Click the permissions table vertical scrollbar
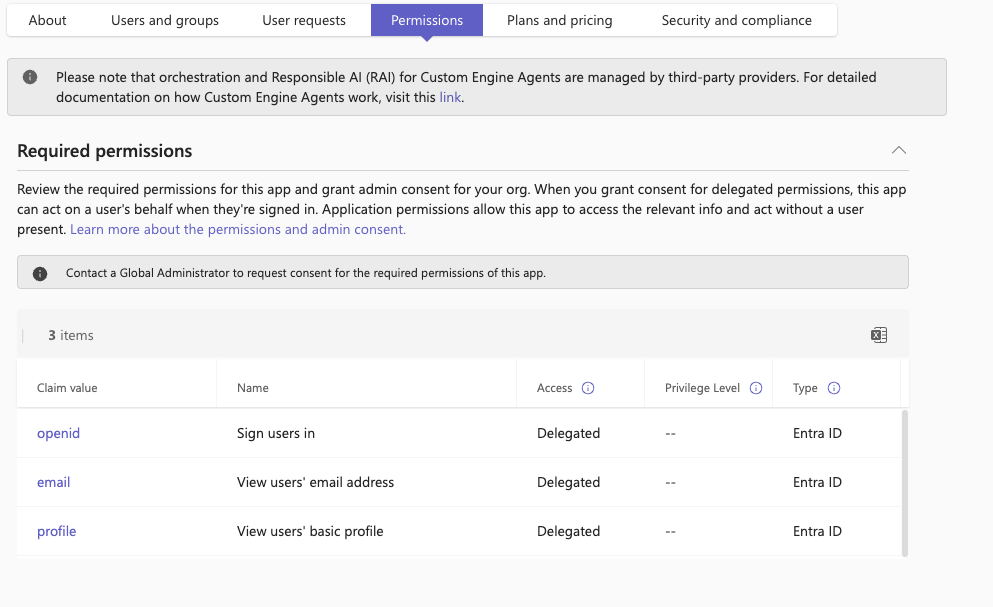Screen dimensions: 993x607 904,483
